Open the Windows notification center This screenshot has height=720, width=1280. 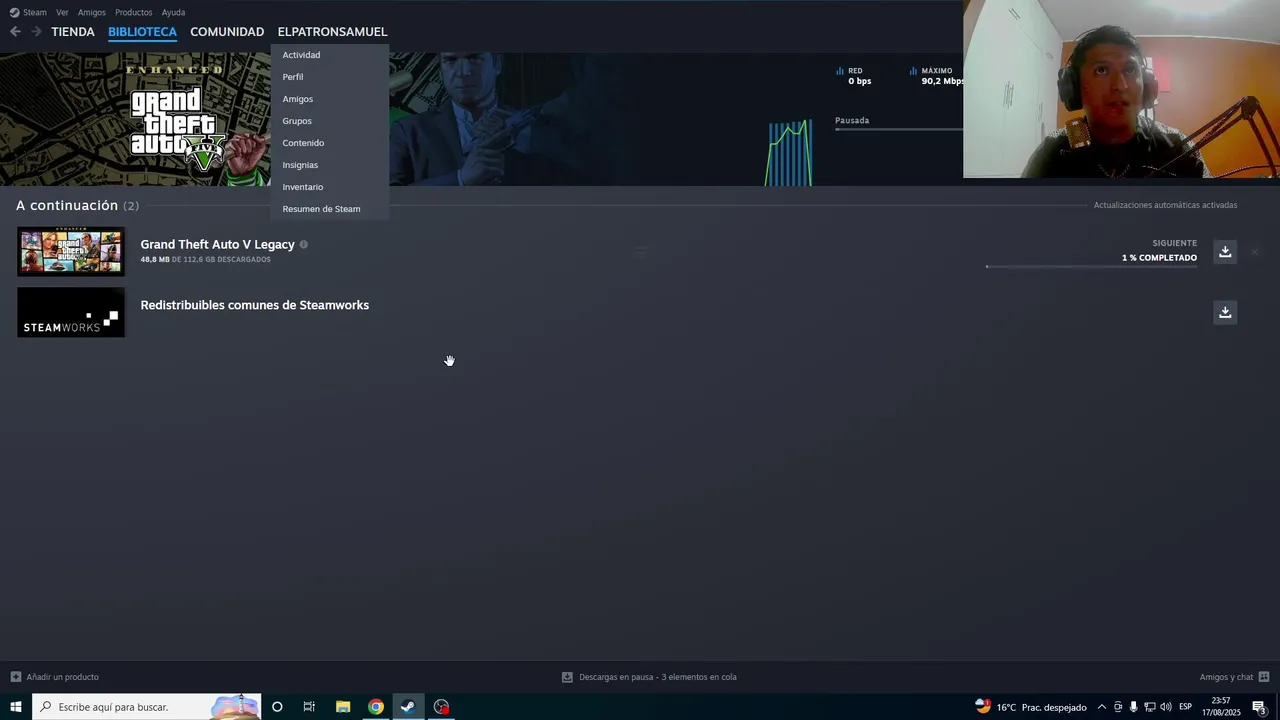tap(1260, 707)
